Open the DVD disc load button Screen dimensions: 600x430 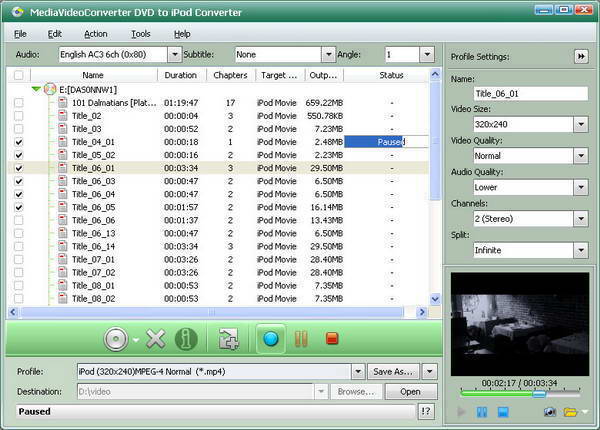[x=116, y=339]
